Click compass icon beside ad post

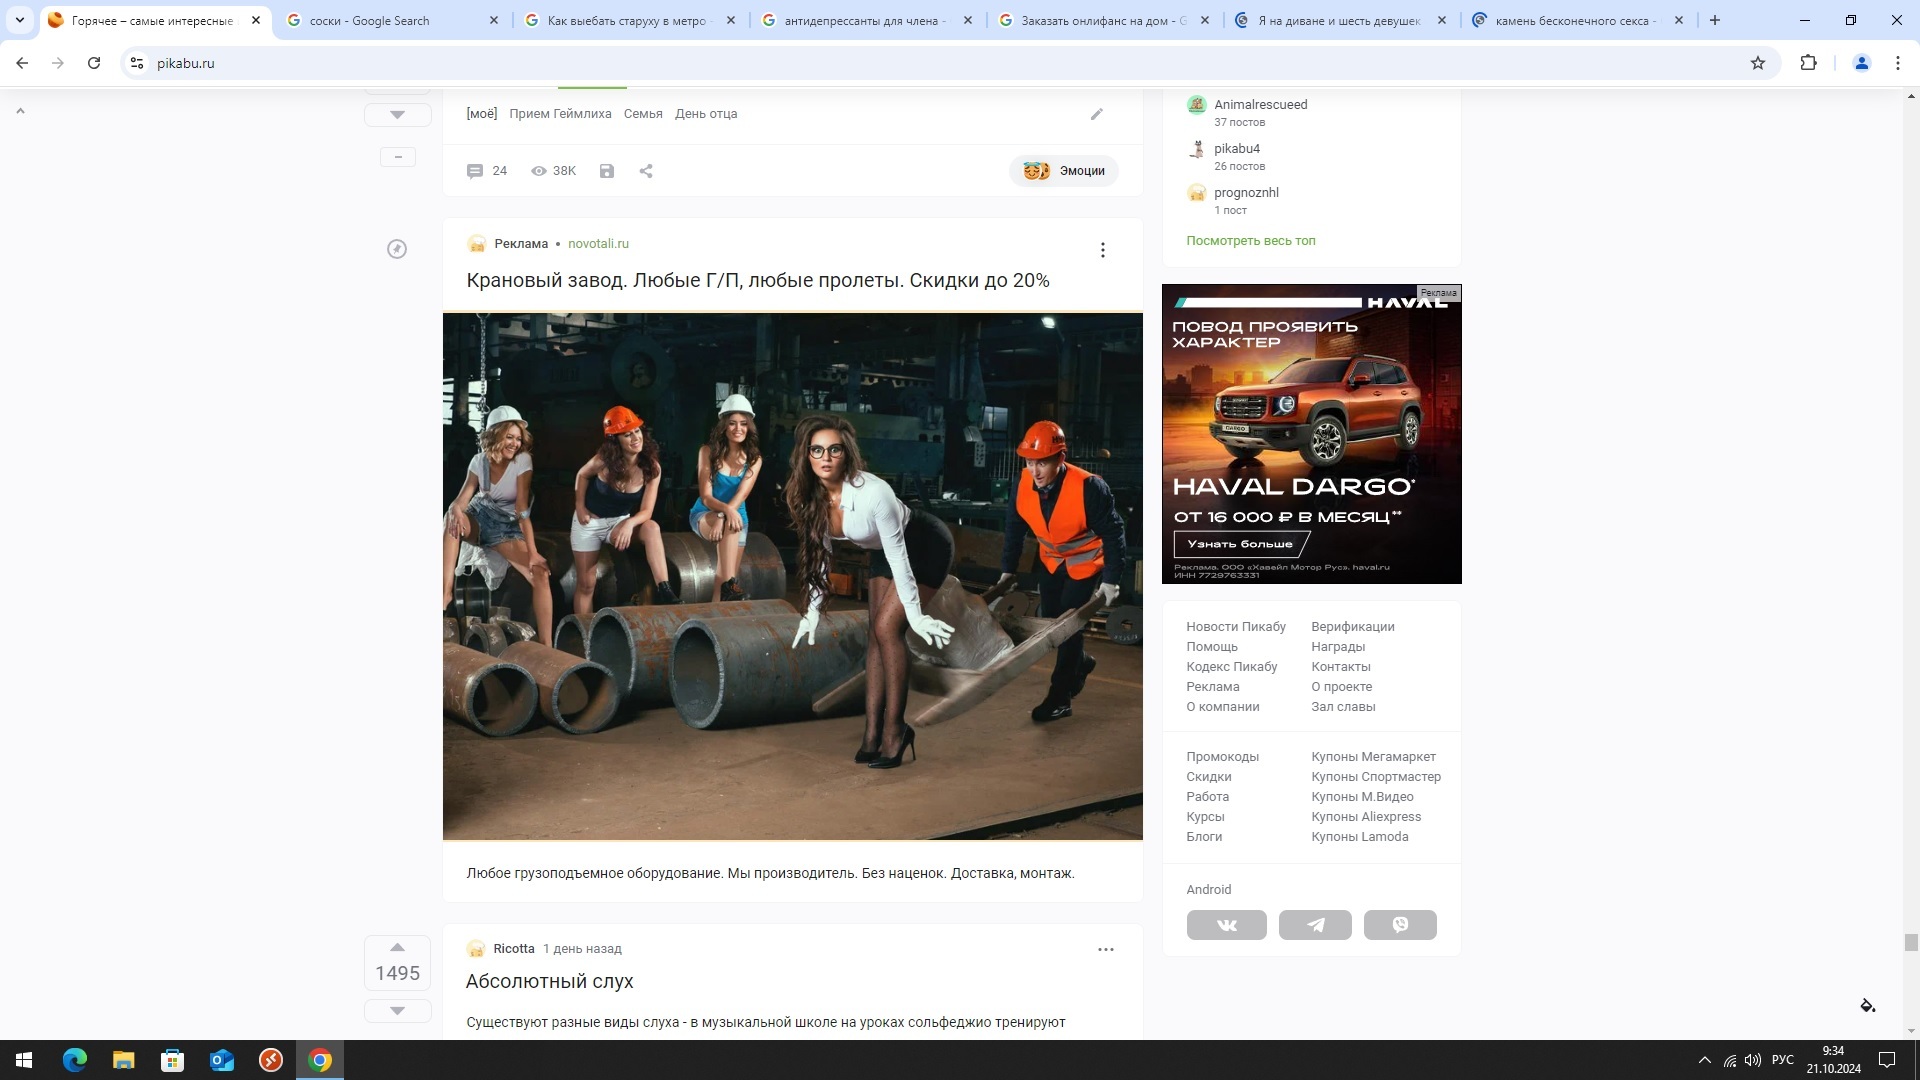point(397,249)
